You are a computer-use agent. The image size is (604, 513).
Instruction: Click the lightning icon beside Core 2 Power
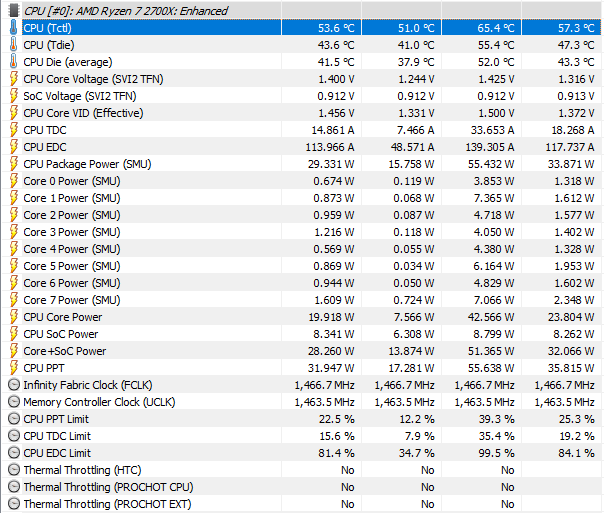(13, 215)
